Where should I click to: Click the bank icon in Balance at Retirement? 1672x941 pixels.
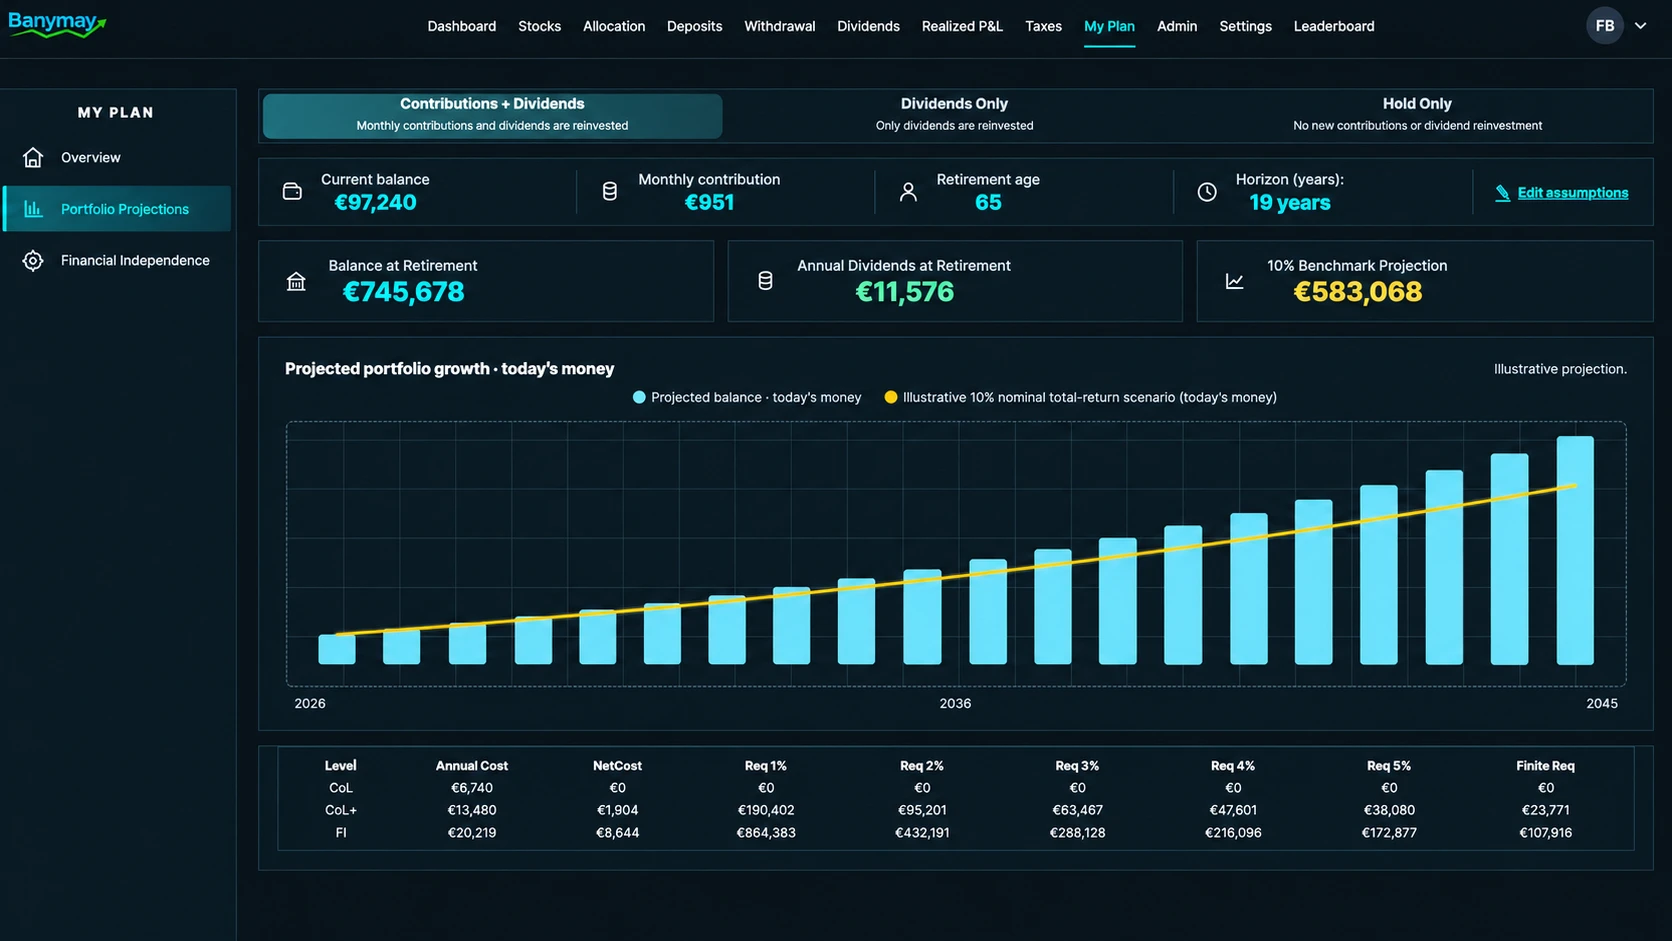pos(296,281)
